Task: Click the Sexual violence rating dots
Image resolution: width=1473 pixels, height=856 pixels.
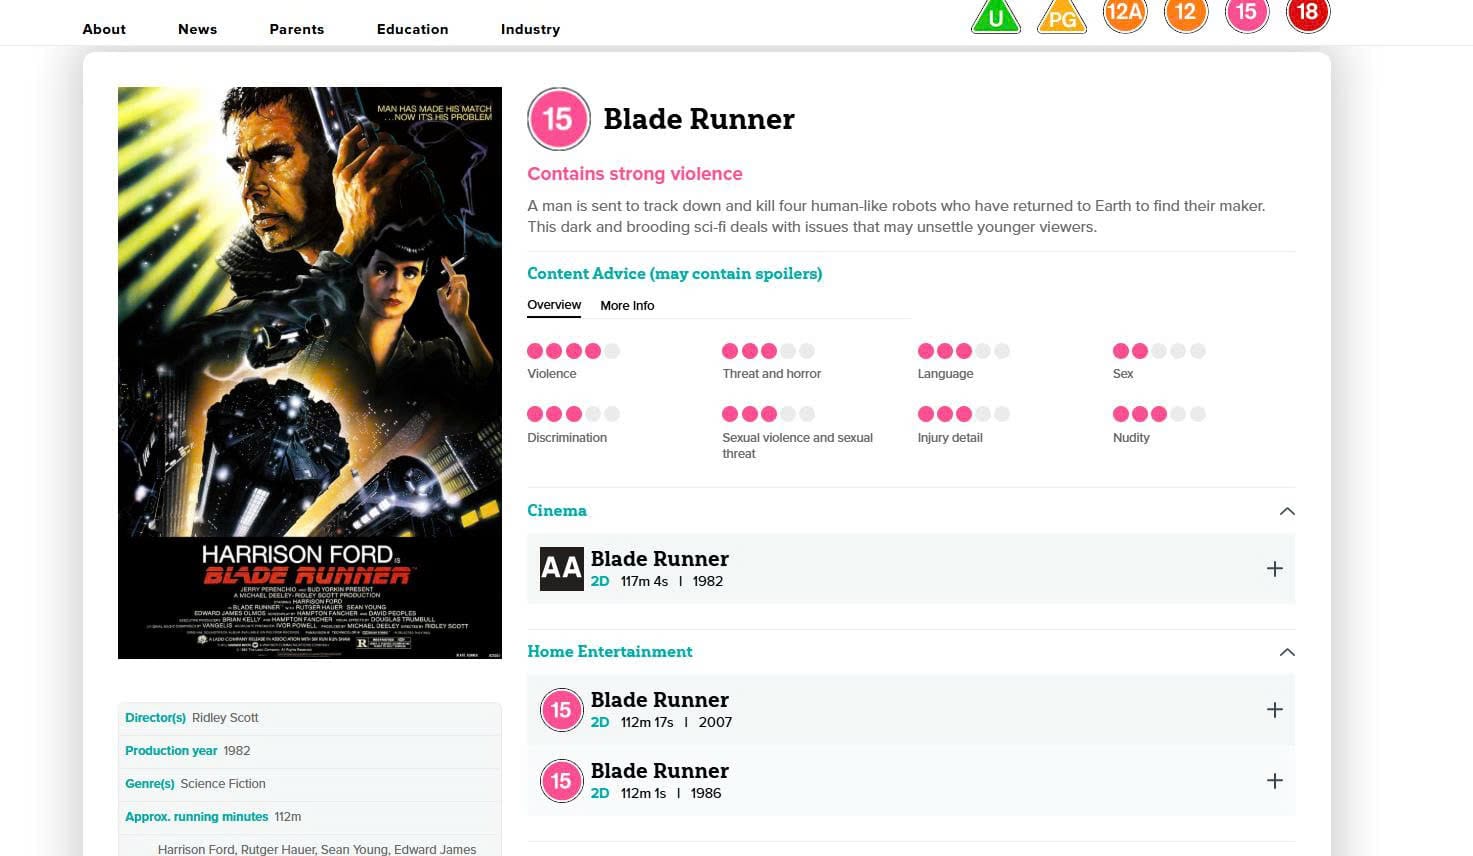Action: 769,414
